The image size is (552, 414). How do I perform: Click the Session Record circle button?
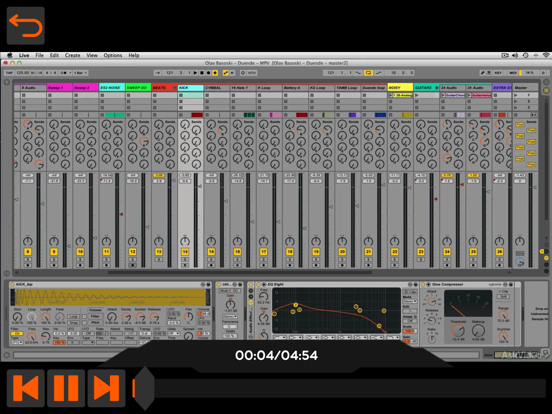[x=243, y=73]
